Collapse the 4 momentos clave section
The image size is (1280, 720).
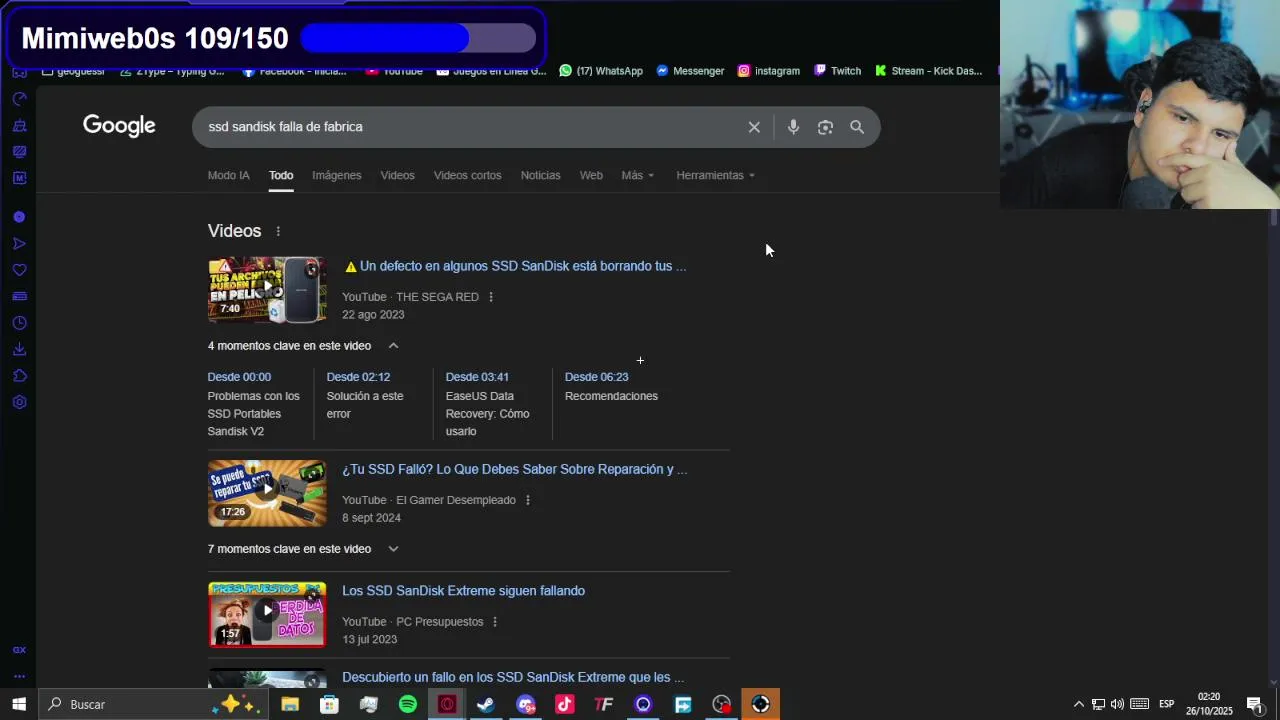click(x=393, y=346)
